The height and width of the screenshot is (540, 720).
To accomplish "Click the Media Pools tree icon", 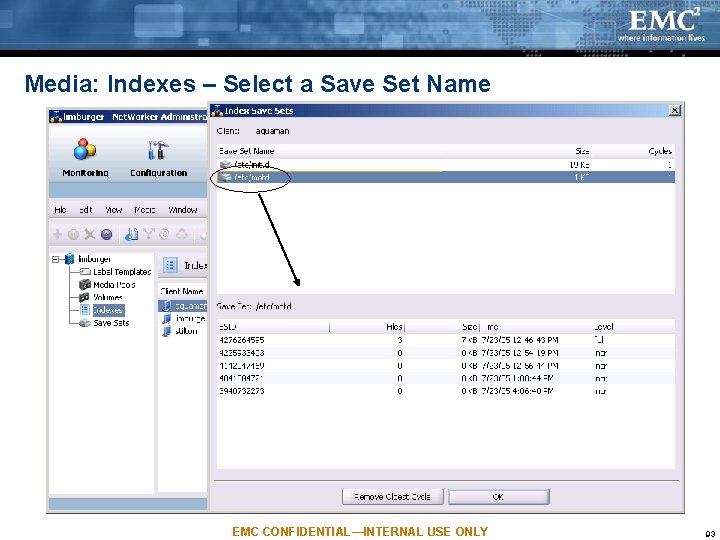I will 85,285.
